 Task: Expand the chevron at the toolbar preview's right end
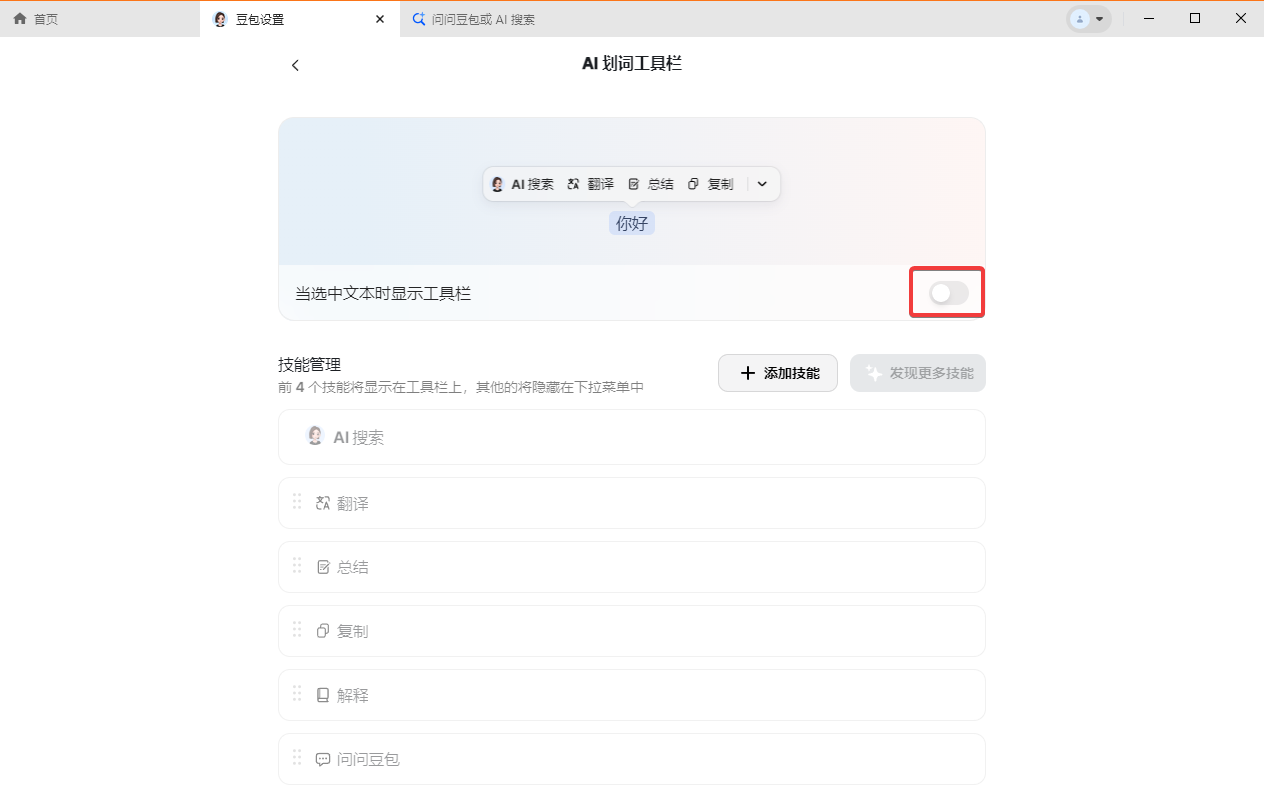(x=762, y=184)
